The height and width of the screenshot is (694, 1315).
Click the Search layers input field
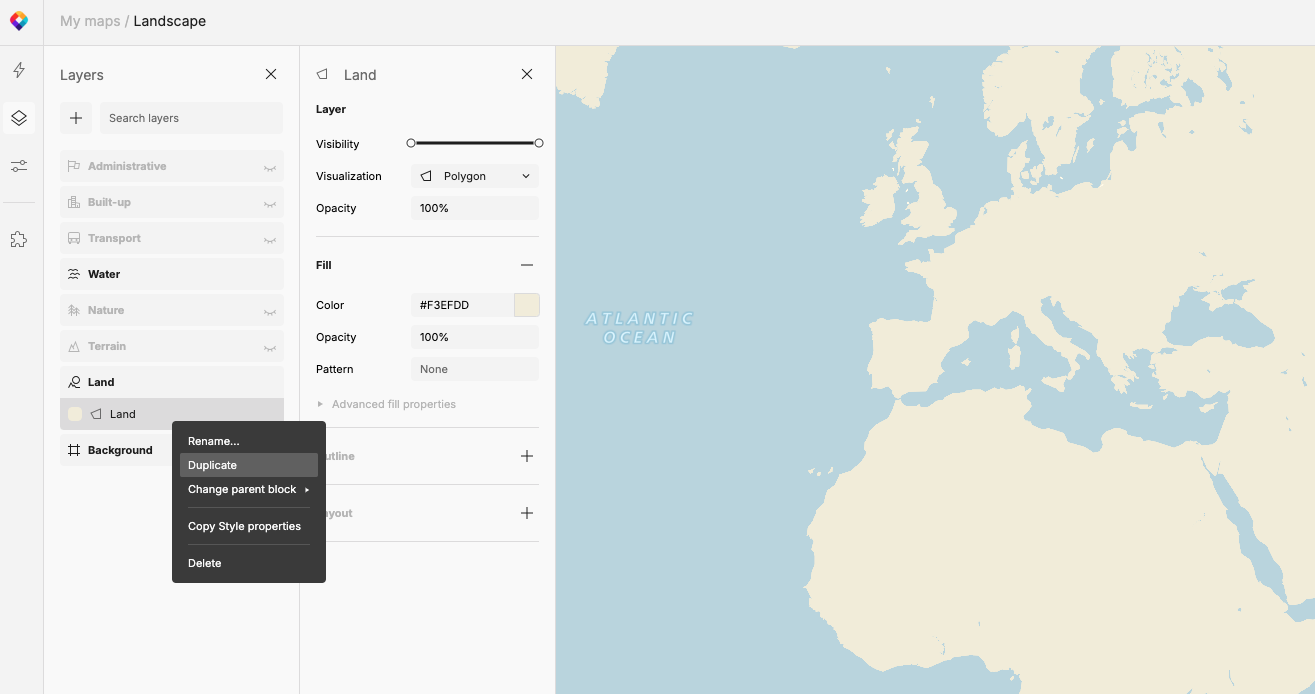pyautogui.click(x=190, y=118)
